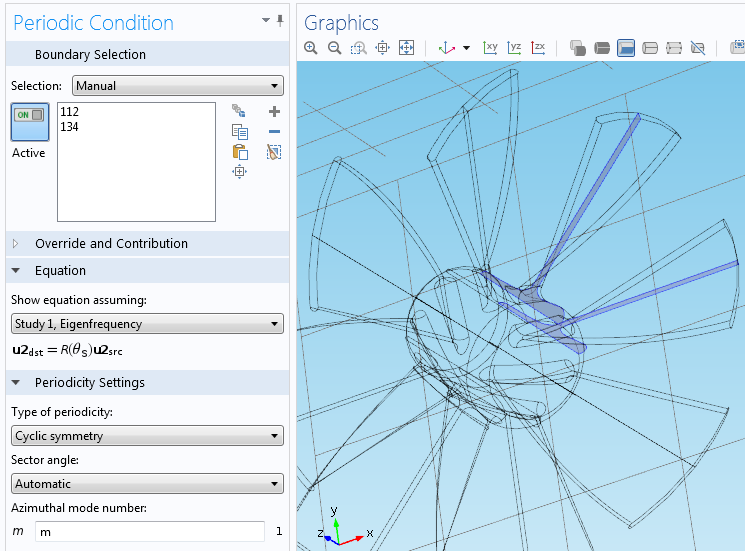Click the Create Selection icon
This screenshot has width=745, height=551.
click(239, 111)
